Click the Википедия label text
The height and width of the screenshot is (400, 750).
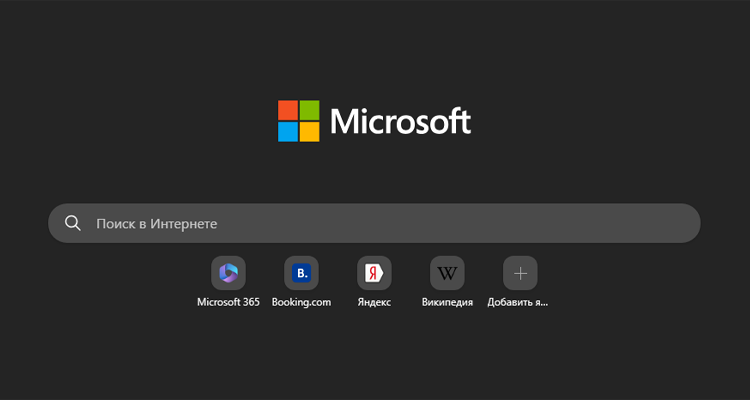[x=447, y=302]
